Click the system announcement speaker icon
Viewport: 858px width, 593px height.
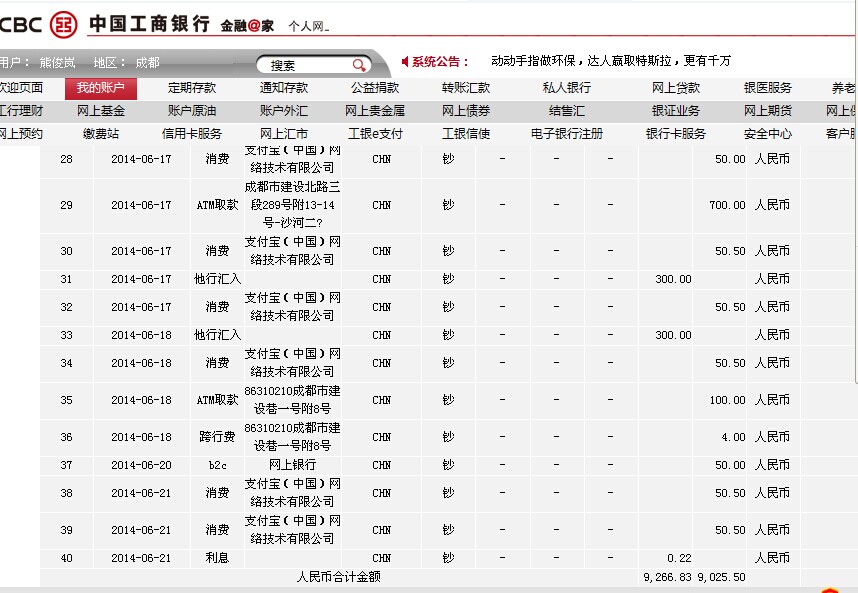[x=405, y=61]
